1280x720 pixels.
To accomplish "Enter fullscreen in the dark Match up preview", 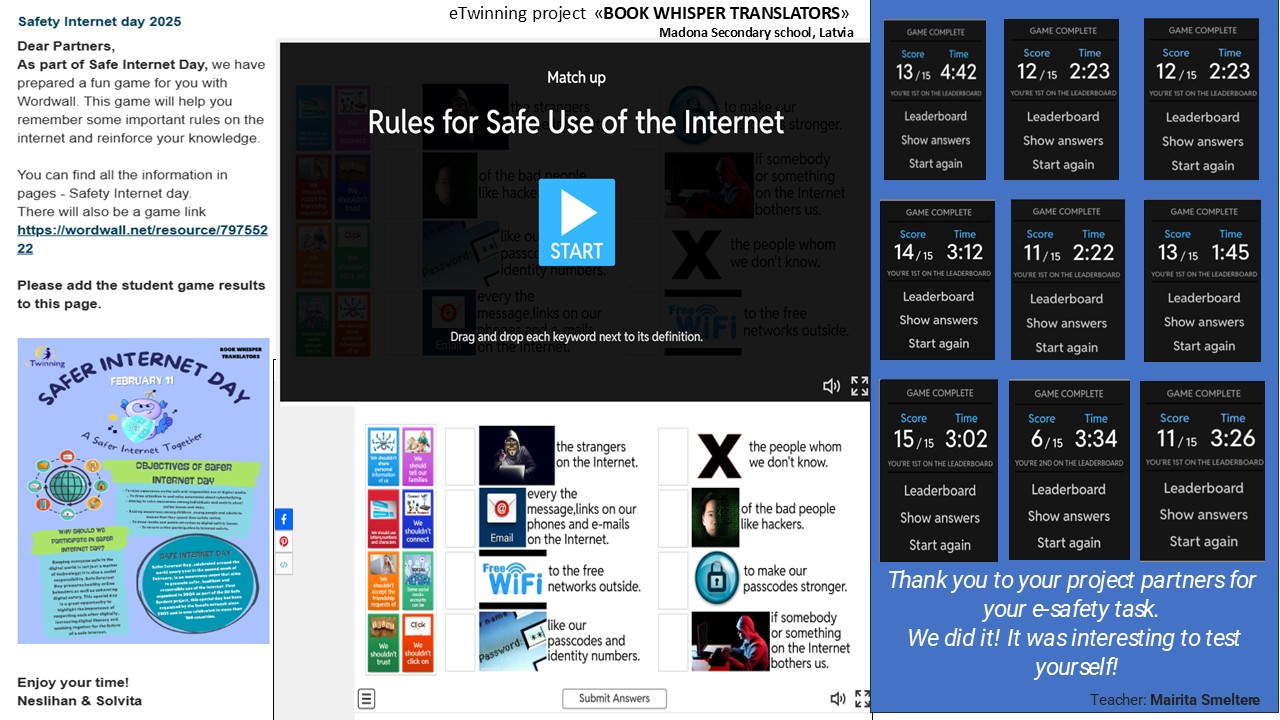I will 859,386.
